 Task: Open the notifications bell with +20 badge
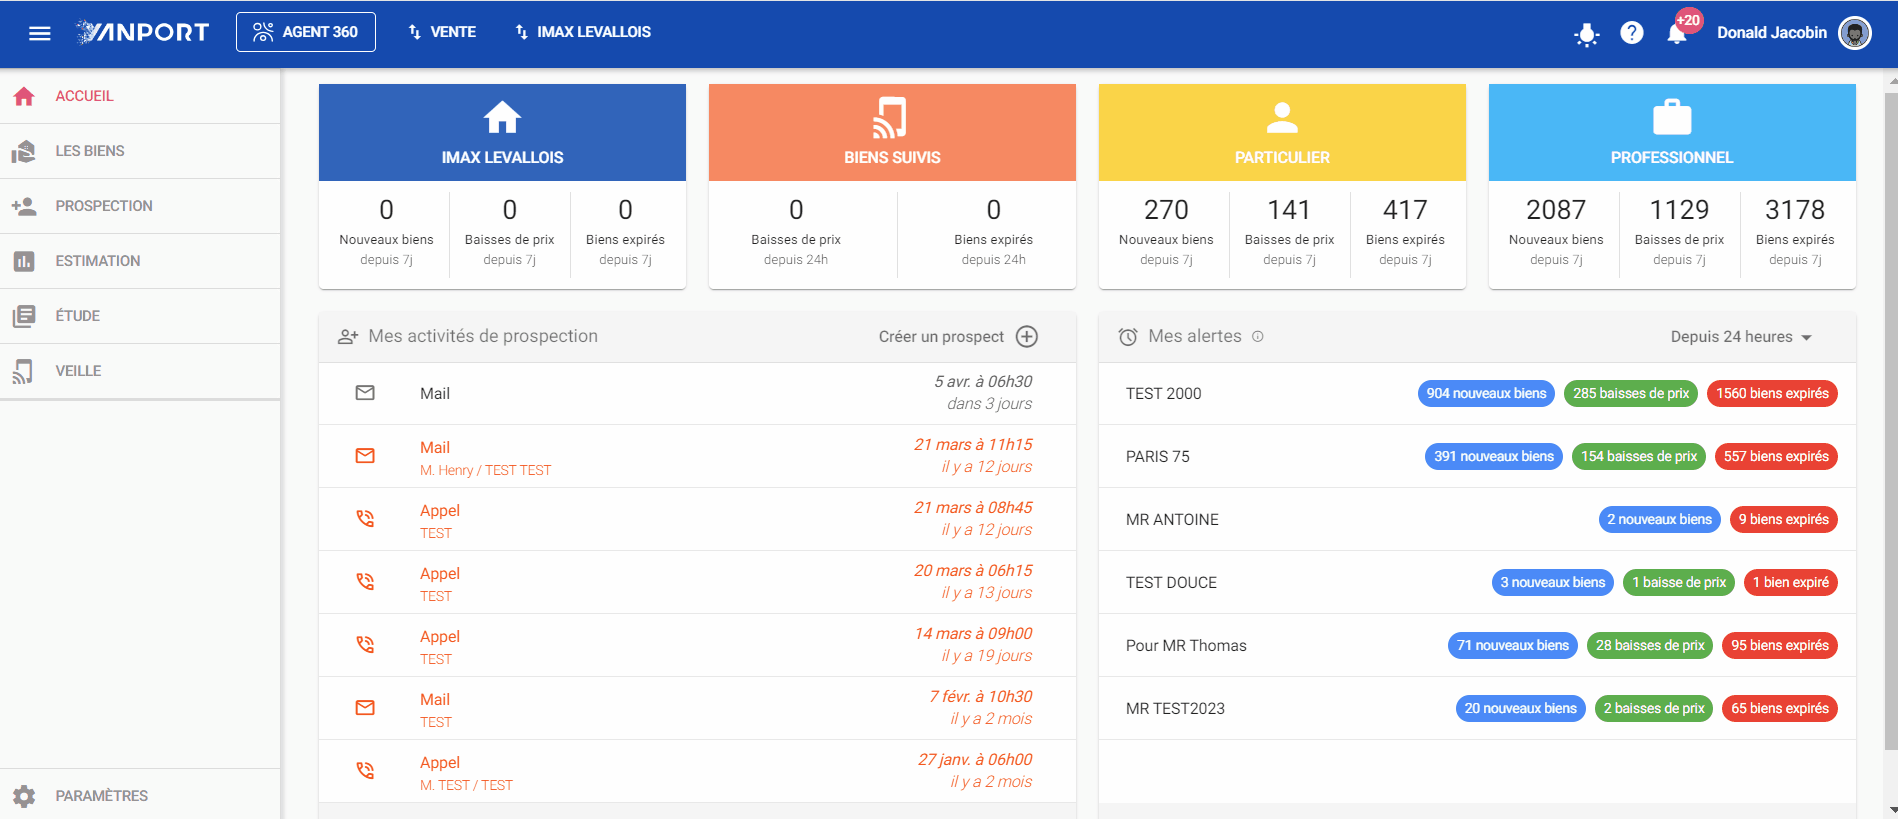click(1677, 33)
